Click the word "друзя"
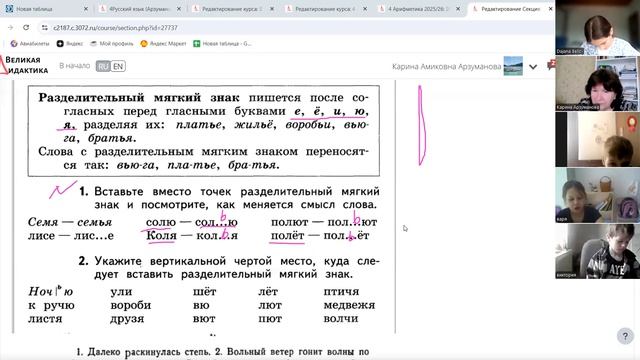 [127, 319]
